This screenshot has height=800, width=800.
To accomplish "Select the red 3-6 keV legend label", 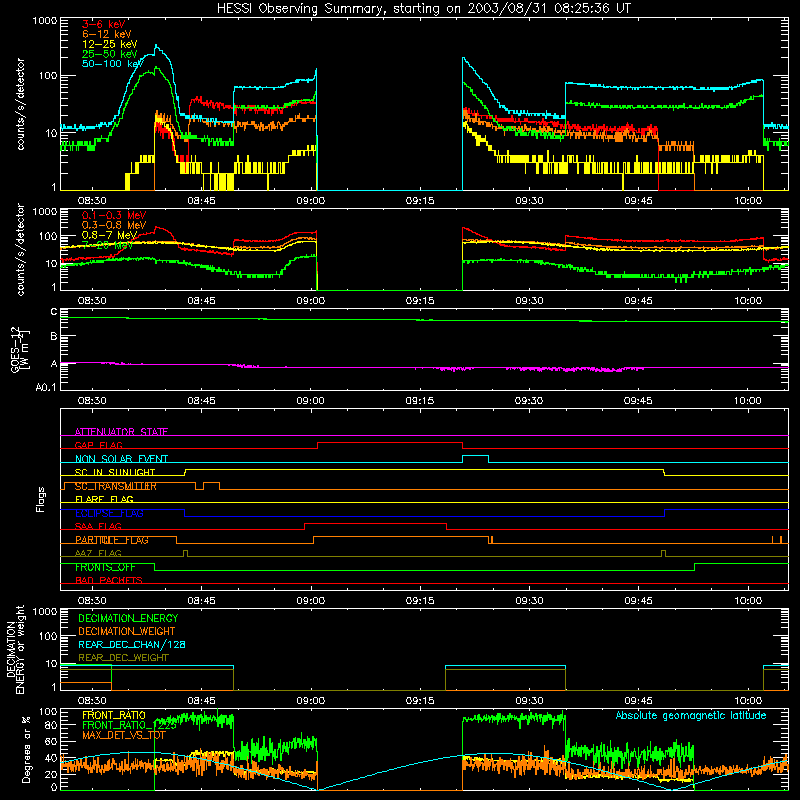I will point(104,24).
